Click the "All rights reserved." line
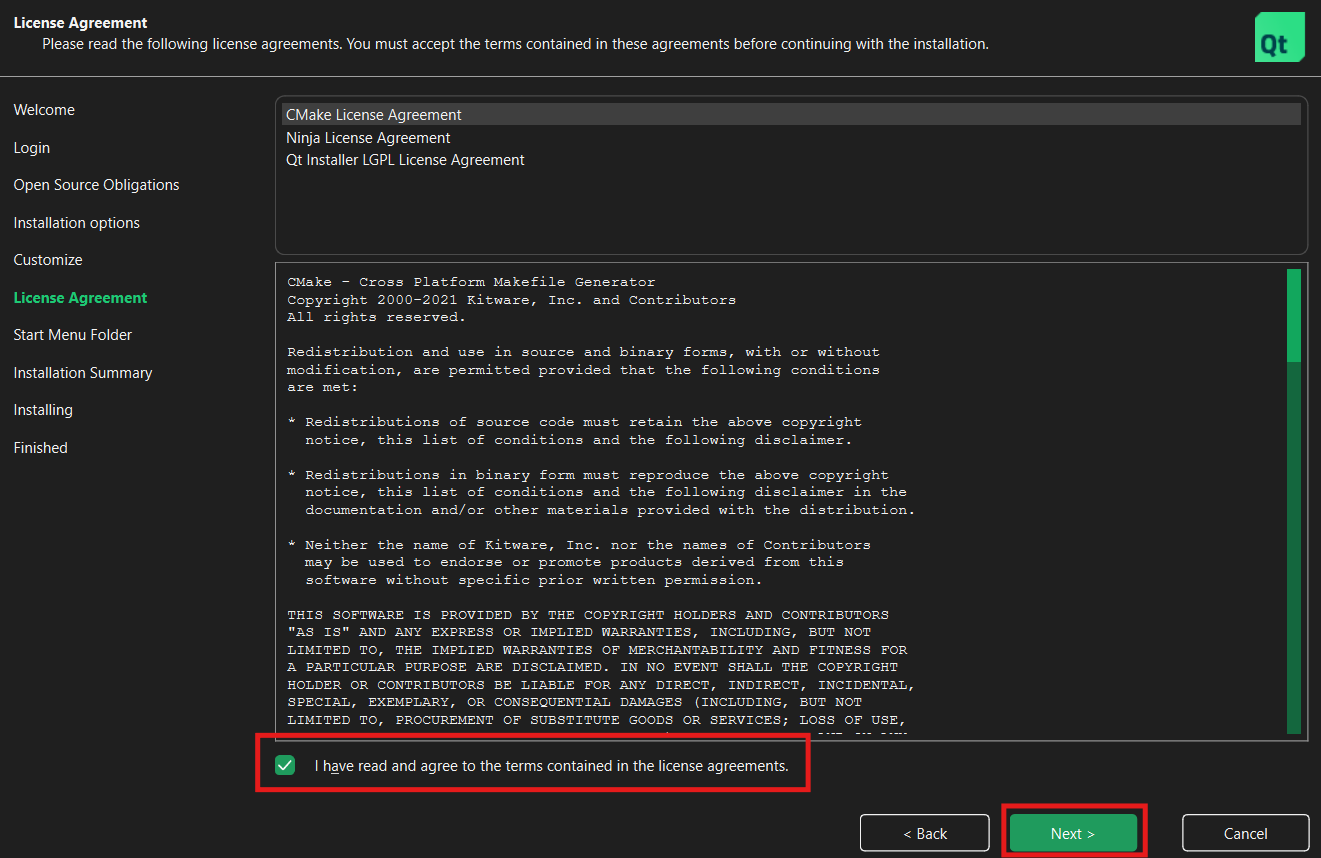1321x858 pixels. pos(376,317)
